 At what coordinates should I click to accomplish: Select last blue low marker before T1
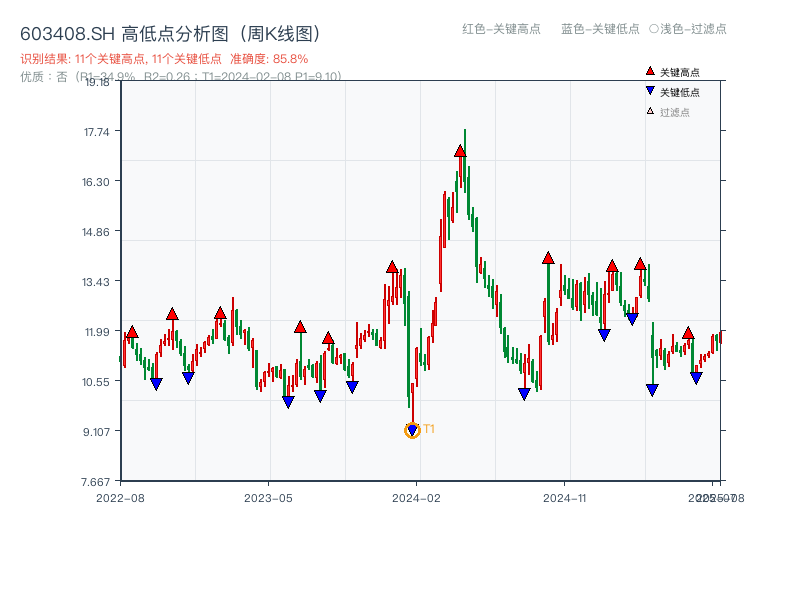pos(352,387)
